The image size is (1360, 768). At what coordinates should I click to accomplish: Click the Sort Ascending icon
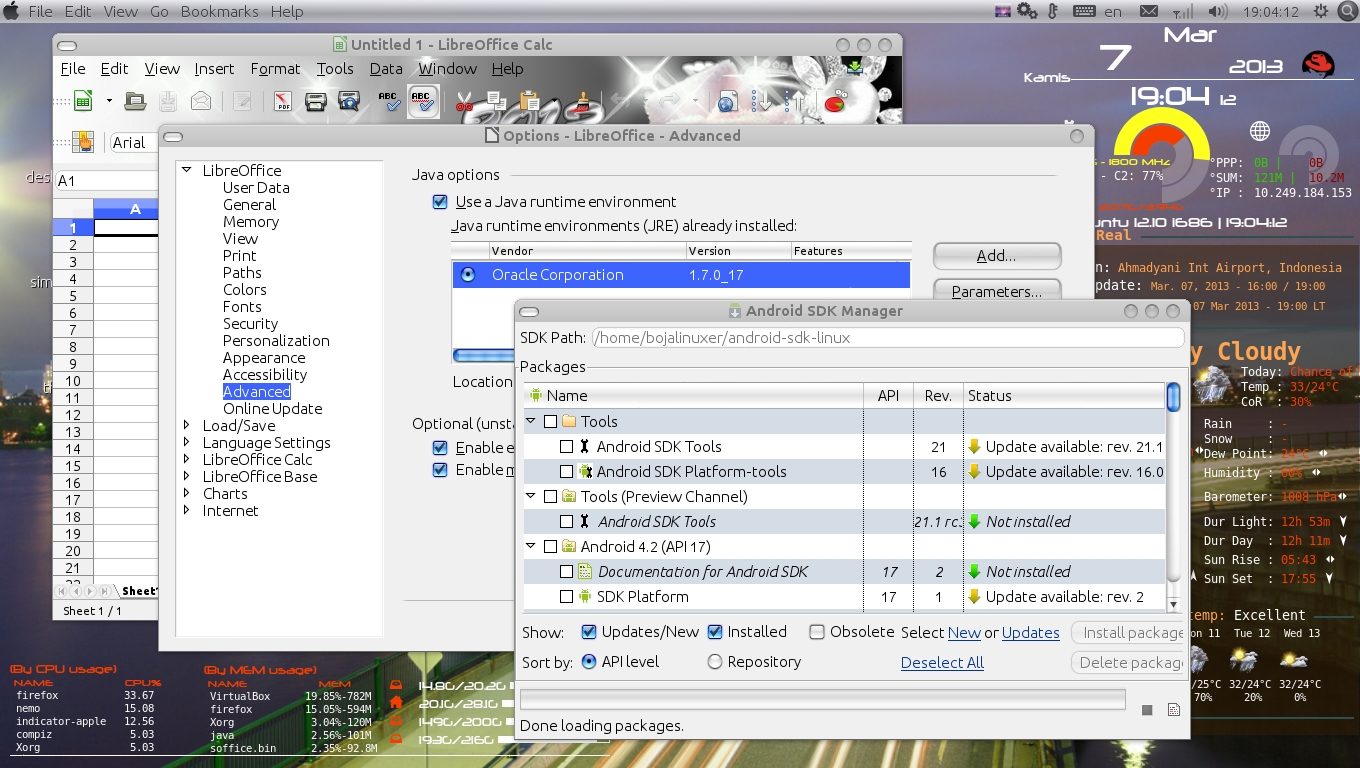click(x=762, y=101)
